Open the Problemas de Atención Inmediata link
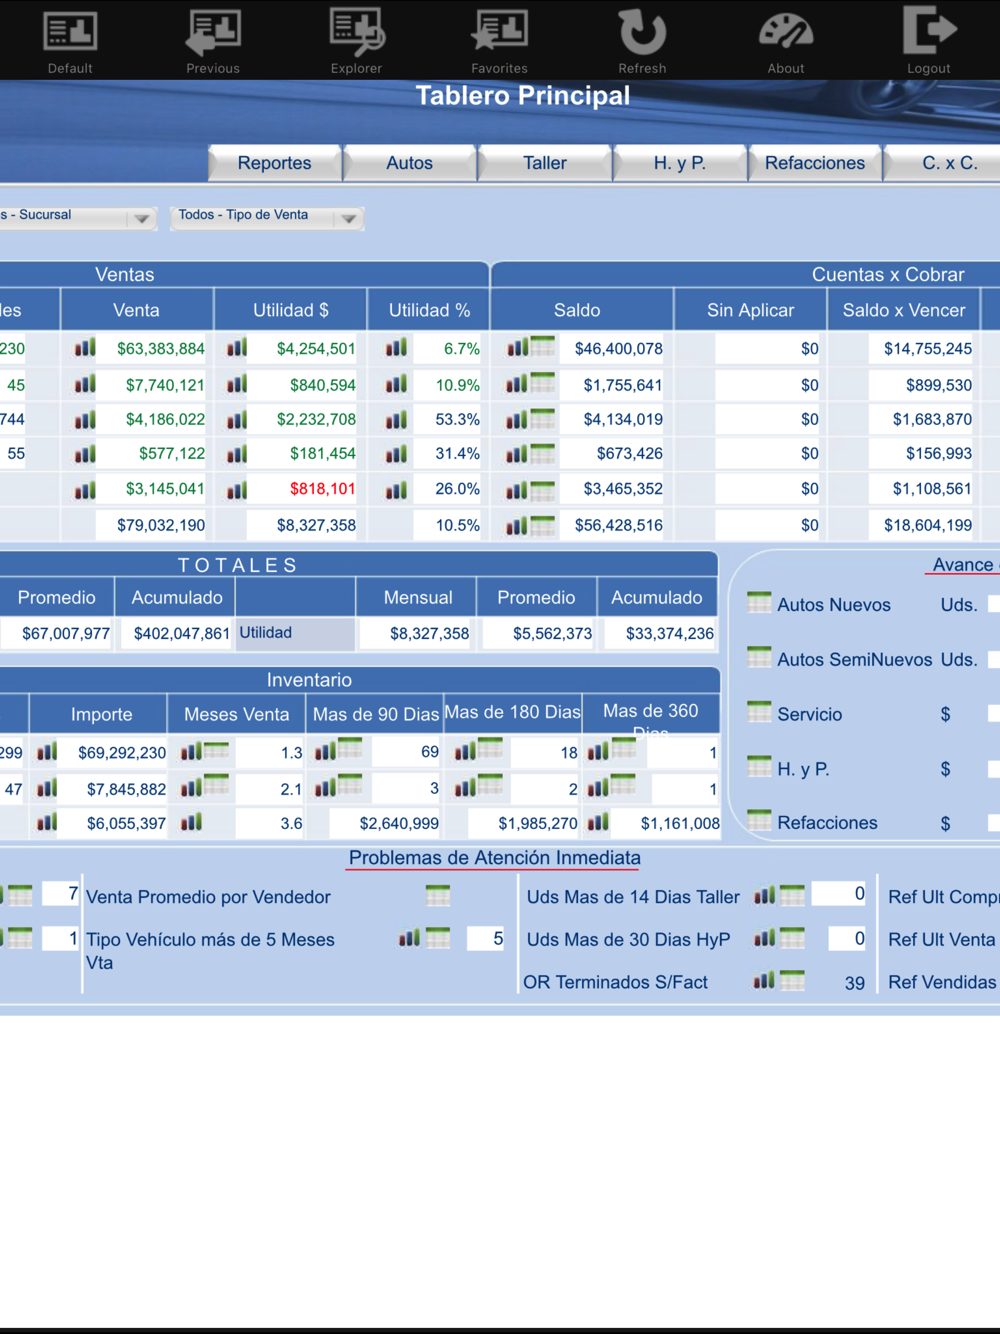Image resolution: width=1000 pixels, height=1334 pixels. pos(495,858)
